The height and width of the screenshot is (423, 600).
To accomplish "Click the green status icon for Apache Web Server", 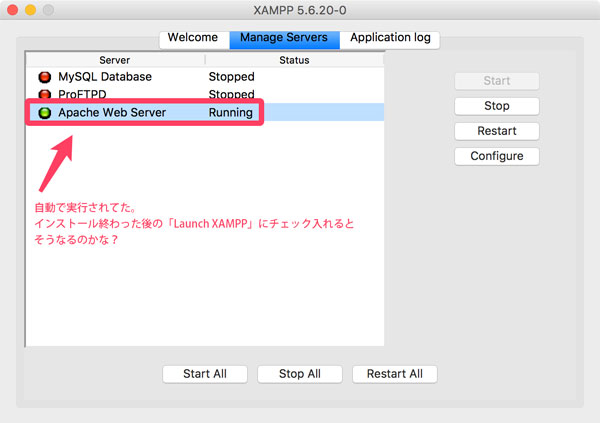I will (45, 113).
